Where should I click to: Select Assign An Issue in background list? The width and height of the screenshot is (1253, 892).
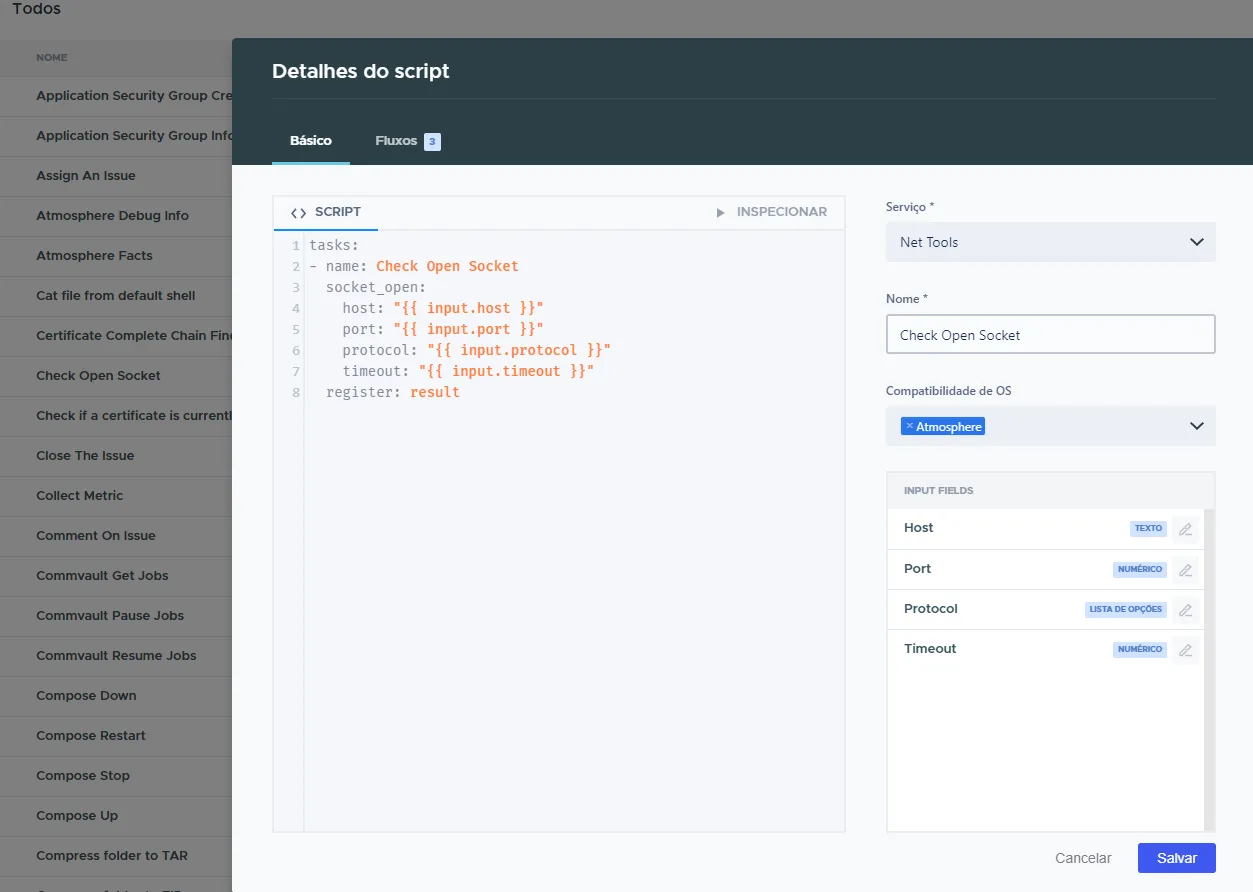(x=116, y=176)
